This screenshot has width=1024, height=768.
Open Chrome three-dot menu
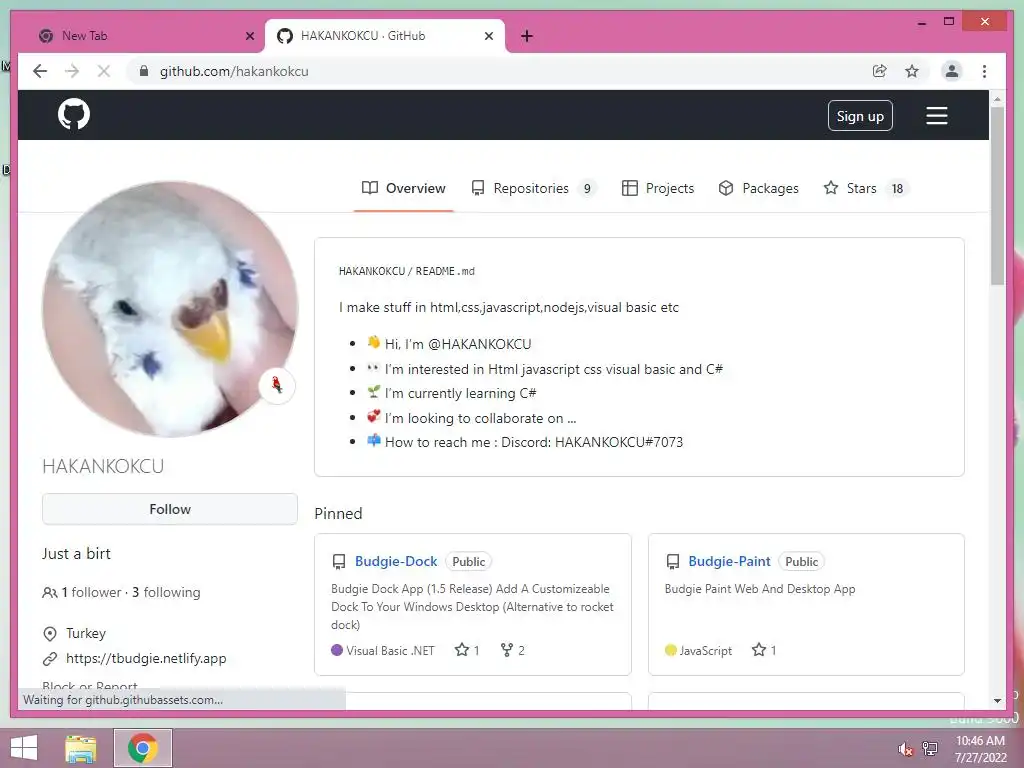click(x=984, y=71)
